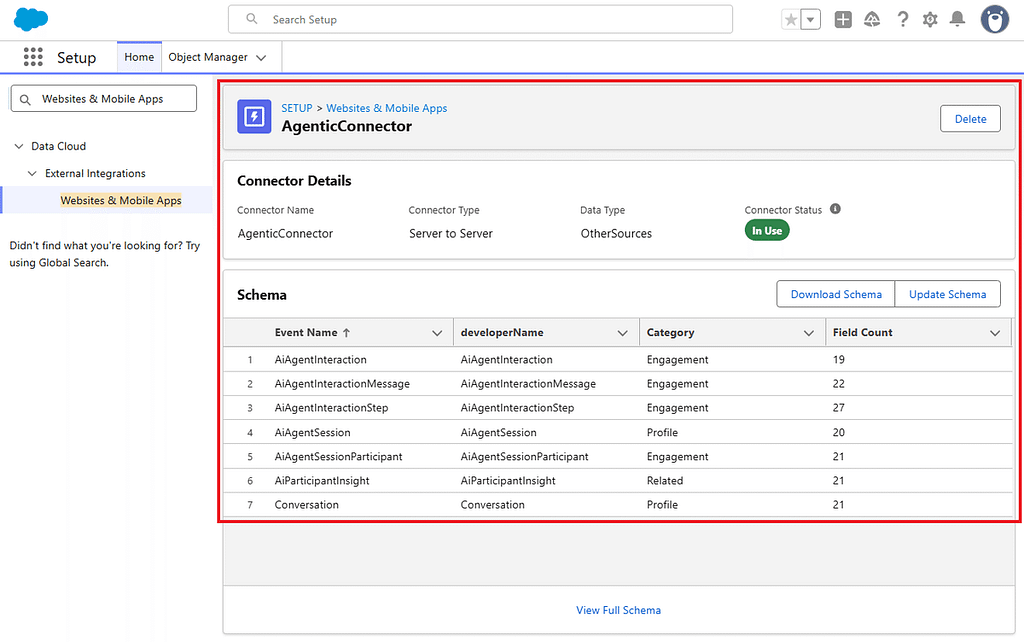Select AiAgentInteraction event name cell

320,360
